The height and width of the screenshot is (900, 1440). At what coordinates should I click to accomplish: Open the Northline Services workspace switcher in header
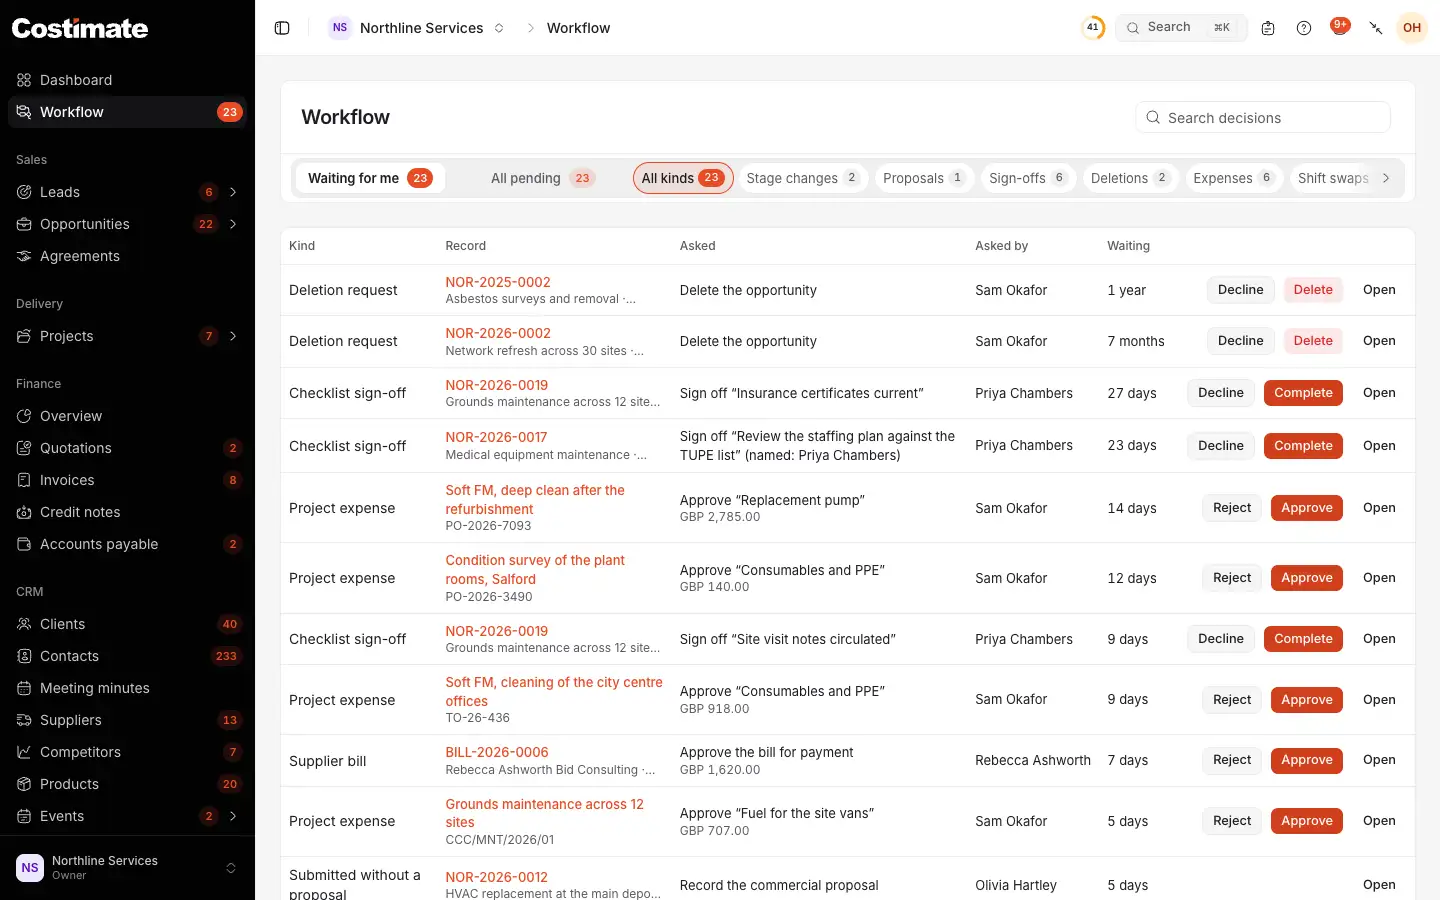click(x=417, y=28)
